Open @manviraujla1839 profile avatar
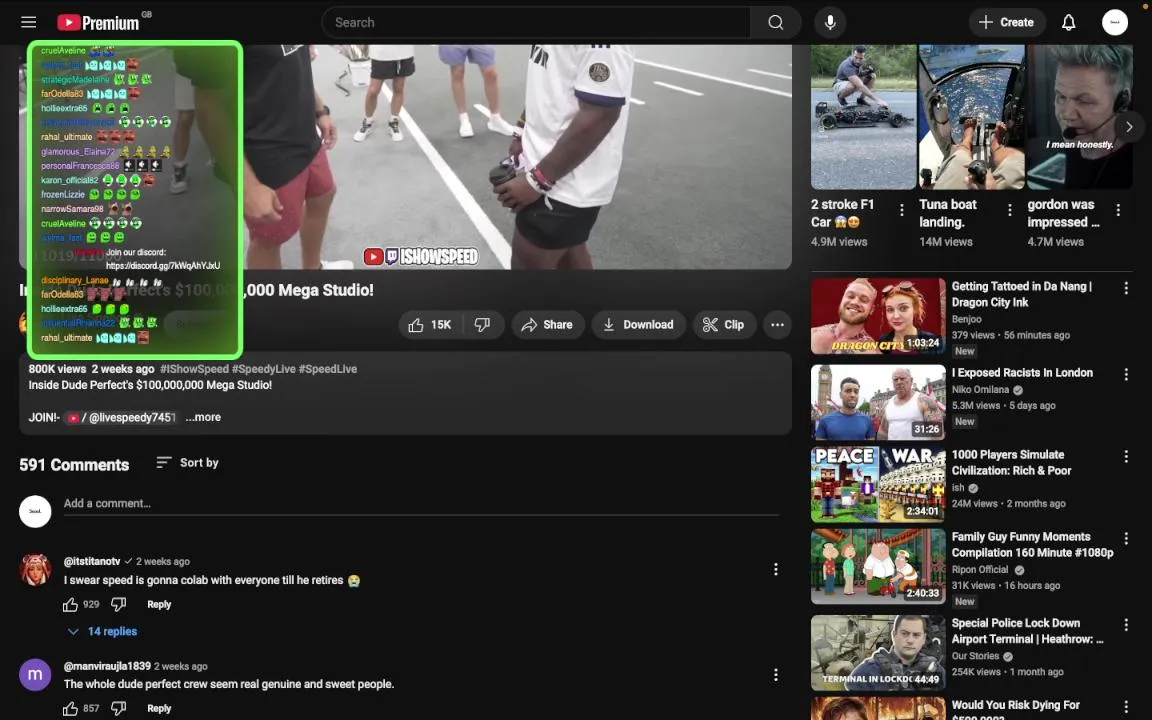Screen dimensions: 1152x720 (35, 674)
